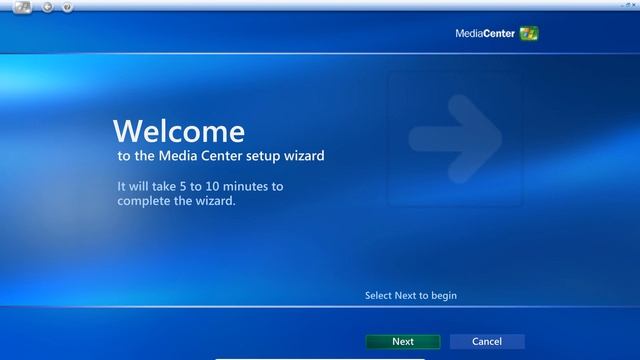This screenshot has height=360, width=640.
Task: Open help with the round question mark icon
Action: tap(67, 7)
